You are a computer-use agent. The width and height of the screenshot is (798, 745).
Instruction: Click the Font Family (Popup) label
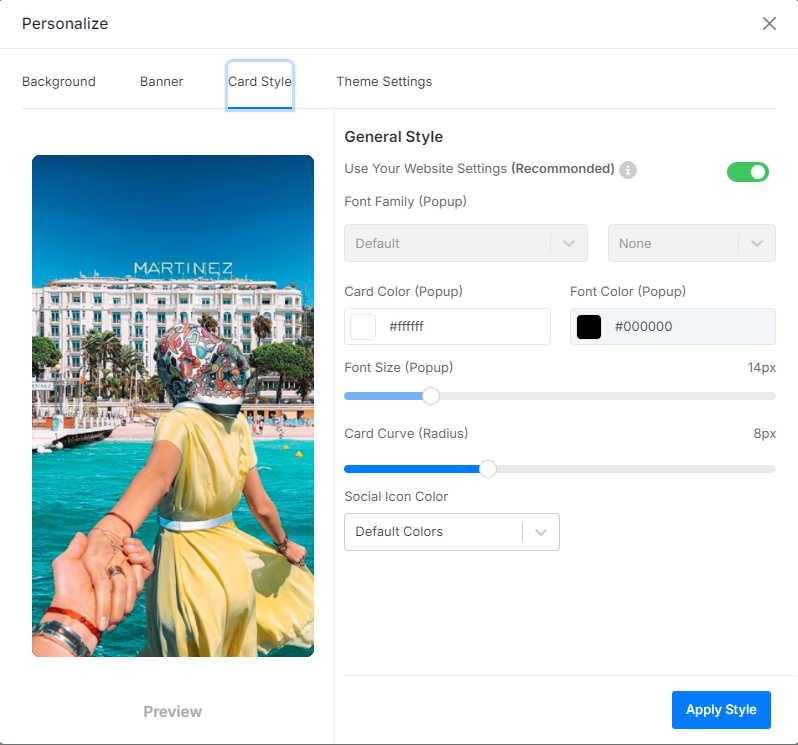point(406,202)
